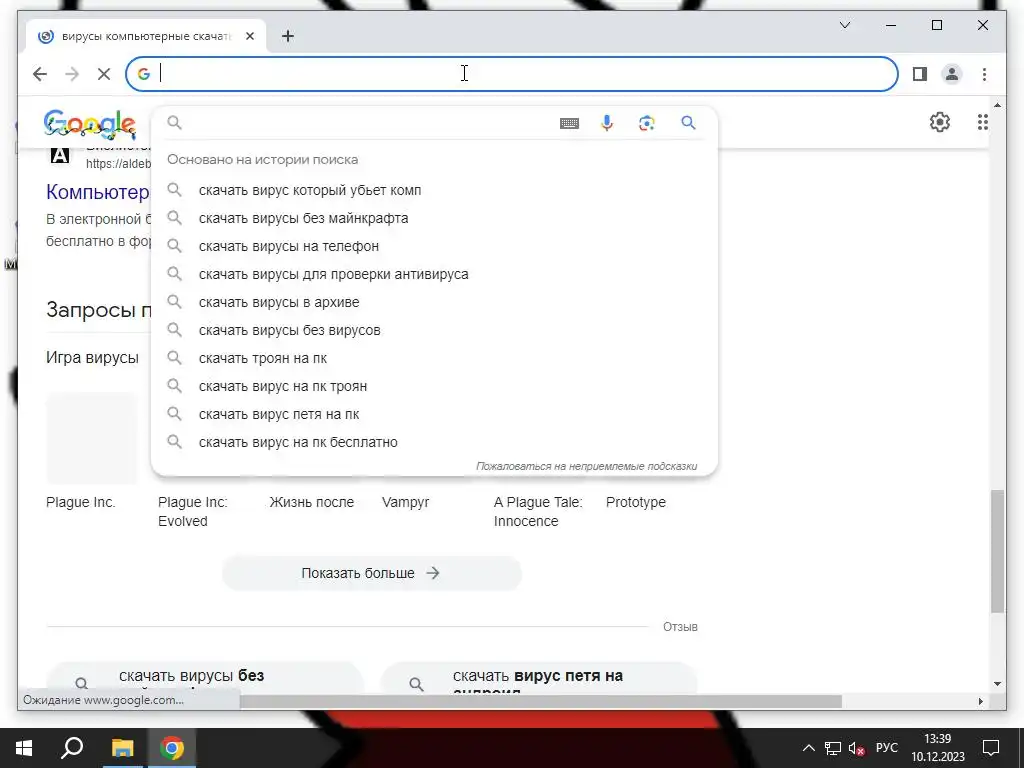Close the 'вирусы компьютерные скачать' tab

click(x=249, y=36)
